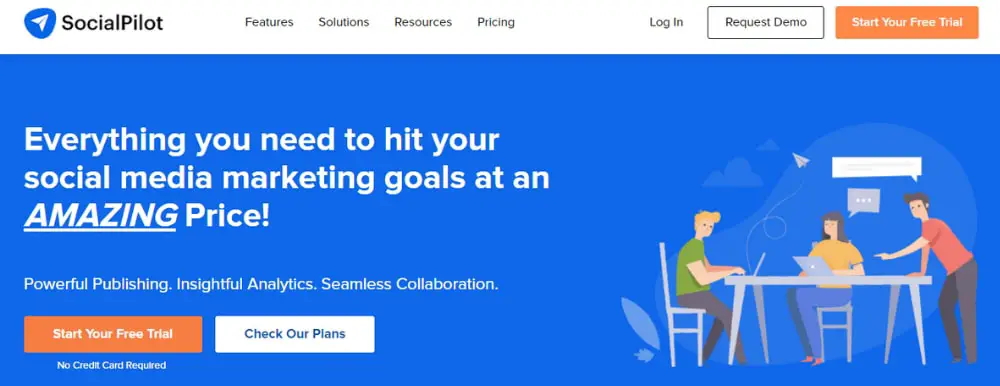Click the SocialPilot brand name text
This screenshot has height=386, width=1000.
coord(112,23)
